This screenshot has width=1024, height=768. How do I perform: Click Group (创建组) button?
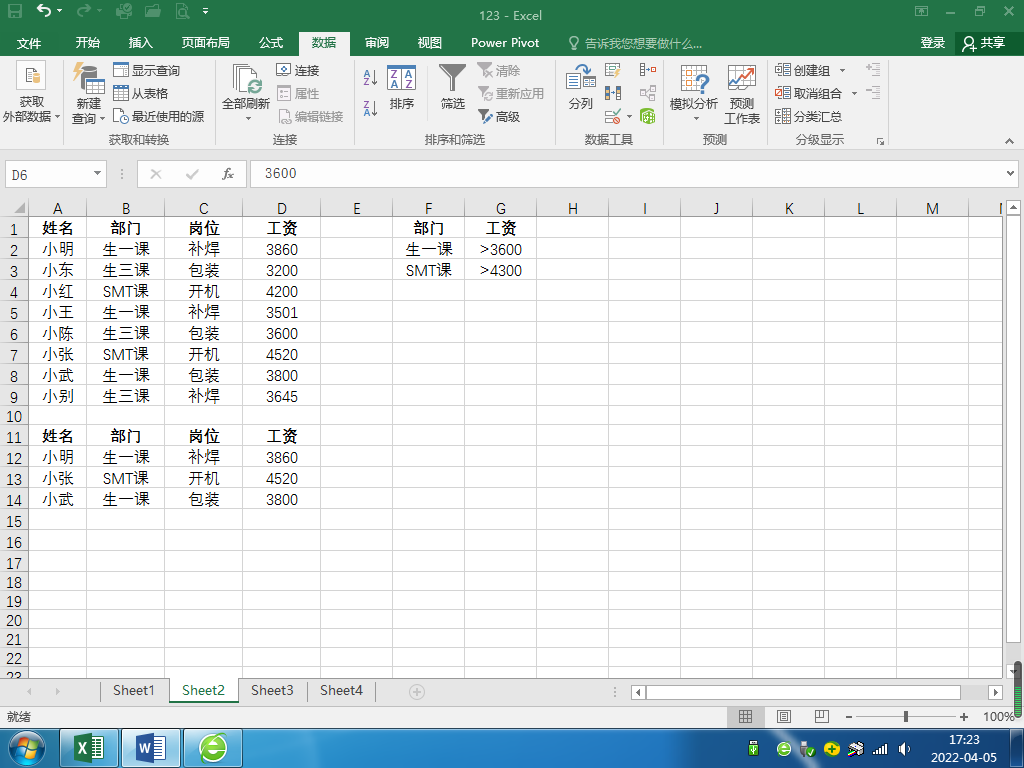click(803, 70)
